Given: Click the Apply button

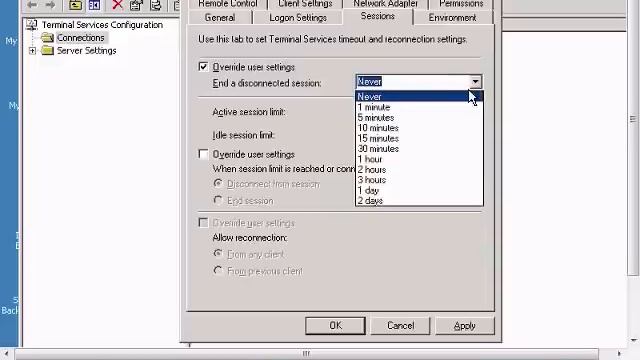Looking at the screenshot, I should [x=464, y=325].
